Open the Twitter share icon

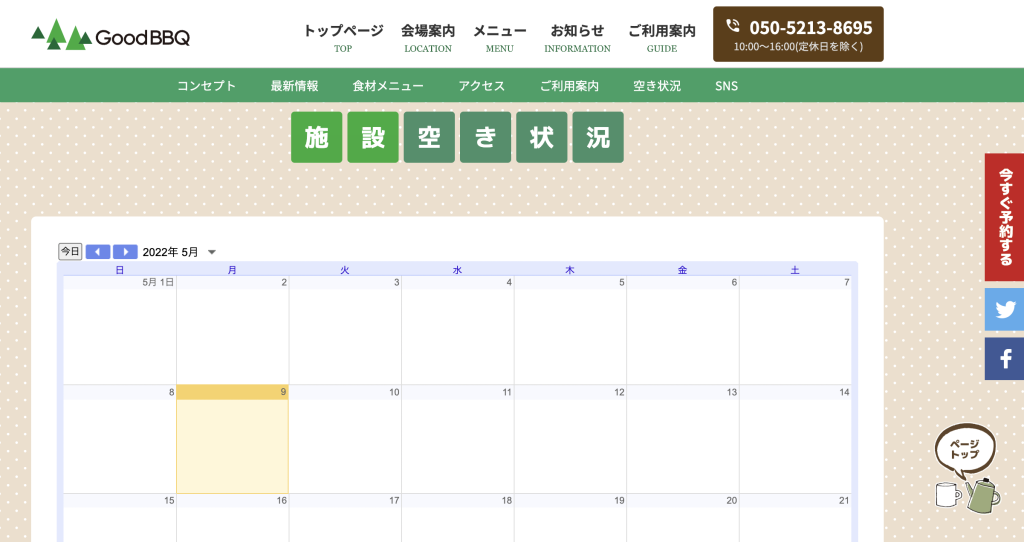tap(1004, 309)
